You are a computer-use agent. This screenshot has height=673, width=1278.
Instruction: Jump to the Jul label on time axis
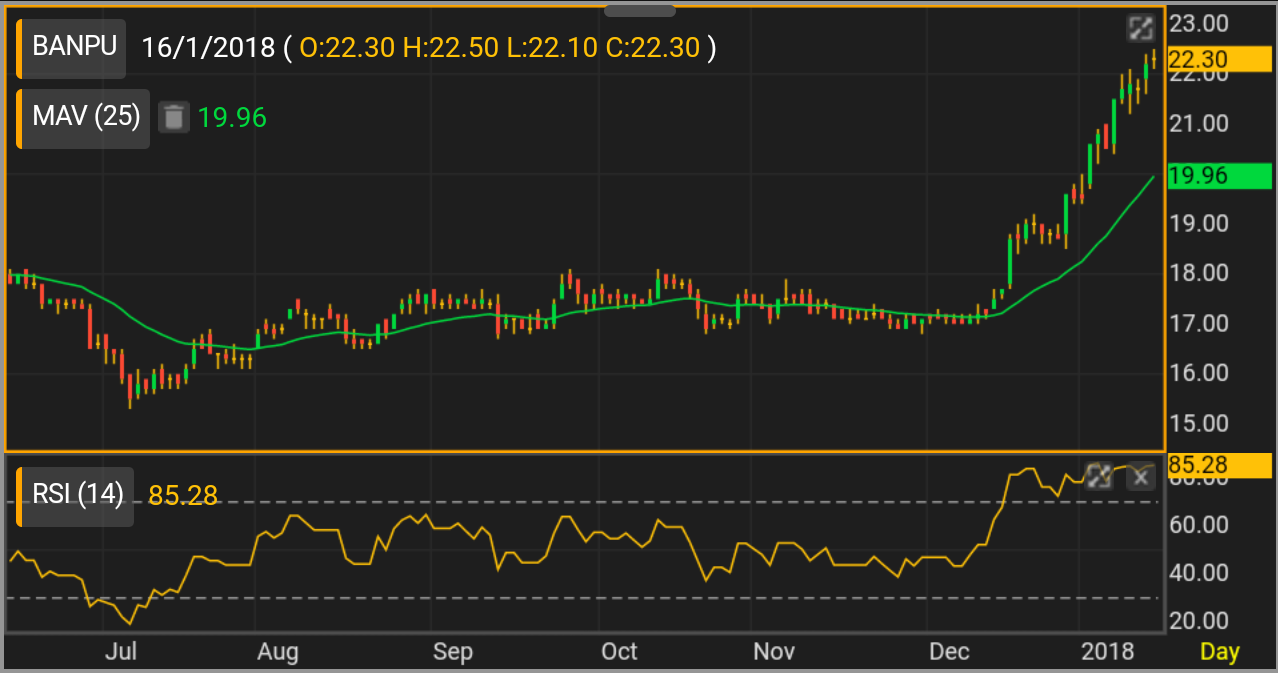click(120, 652)
